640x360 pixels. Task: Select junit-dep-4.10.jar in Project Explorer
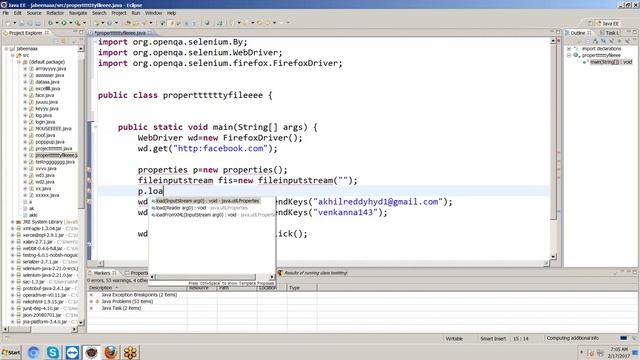[41, 309]
